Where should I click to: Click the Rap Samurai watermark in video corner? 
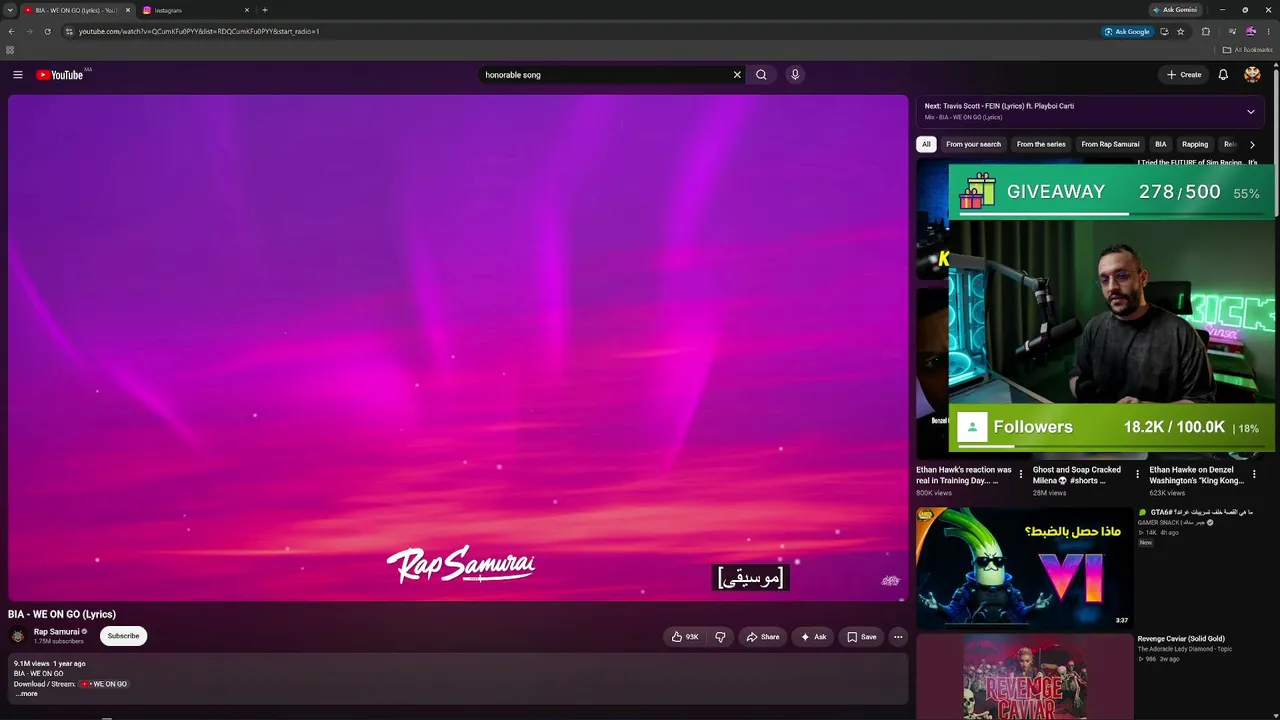coord(890,581)
